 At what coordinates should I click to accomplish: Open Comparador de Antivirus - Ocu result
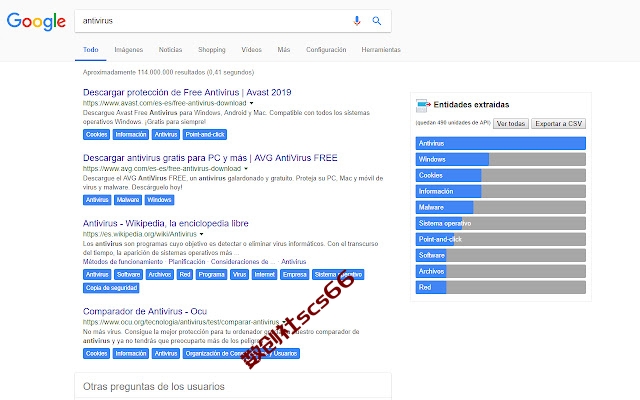coord(145,311)
